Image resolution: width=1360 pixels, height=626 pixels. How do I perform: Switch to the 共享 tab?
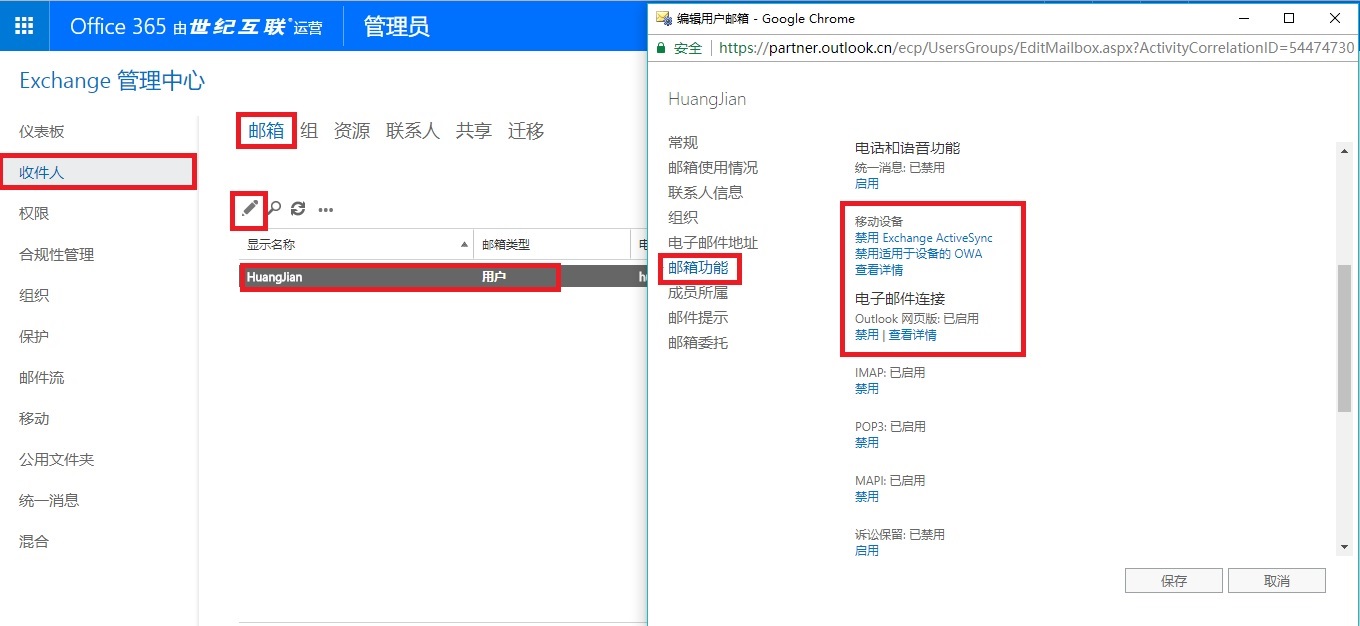pyautogui.click(x=474, y=131)
